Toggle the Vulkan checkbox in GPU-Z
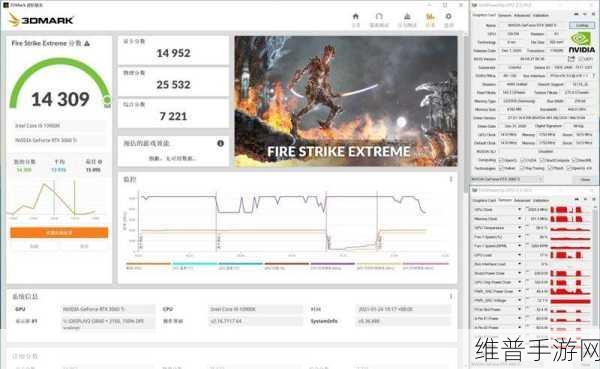600x369 pixels. (501, 168)
